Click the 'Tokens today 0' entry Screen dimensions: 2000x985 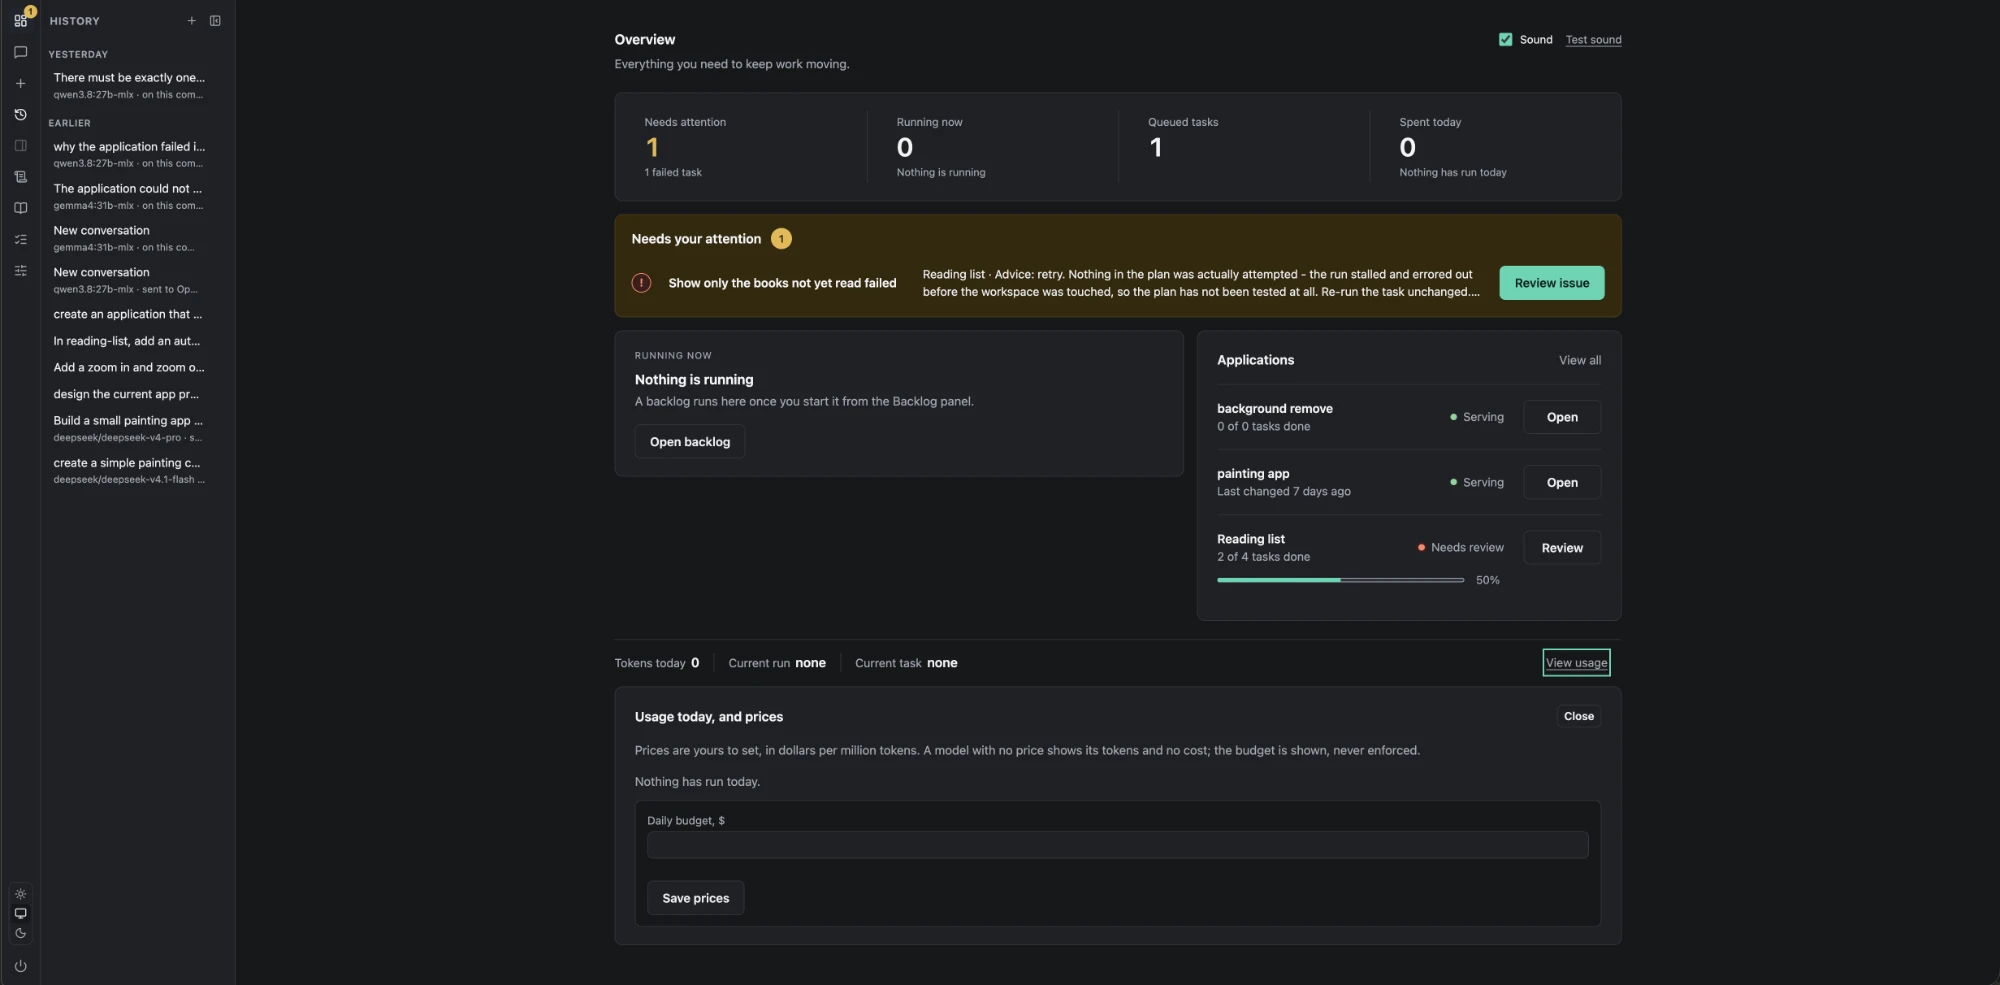[x=657, y=663]
